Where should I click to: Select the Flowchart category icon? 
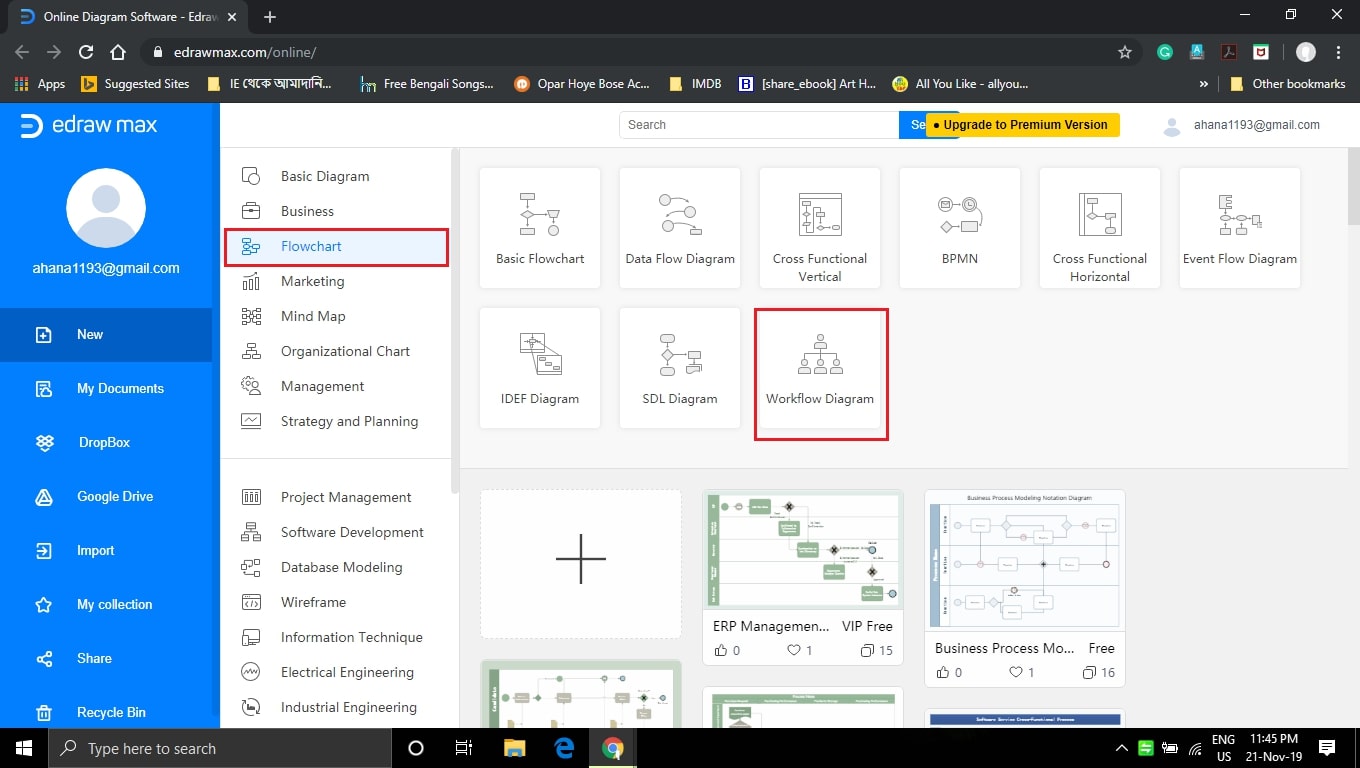(250, 246)
